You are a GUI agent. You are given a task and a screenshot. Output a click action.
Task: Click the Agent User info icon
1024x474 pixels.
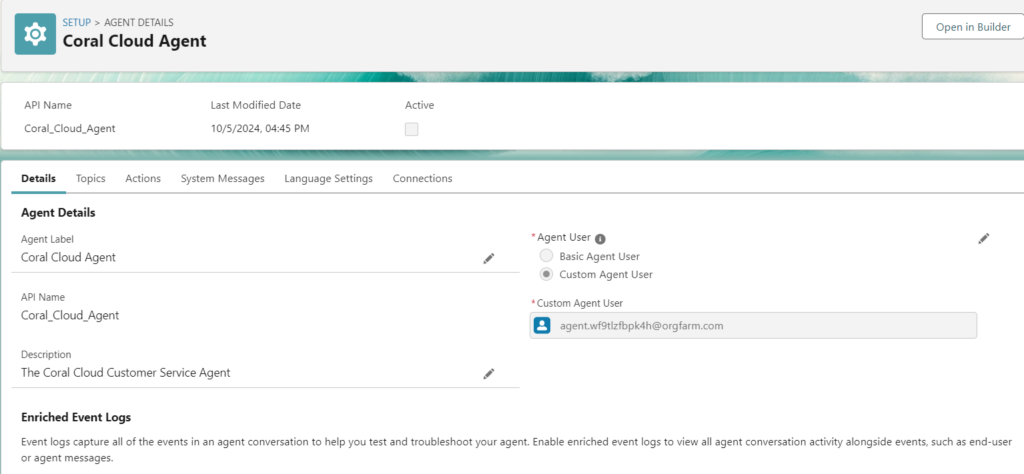point(601,238)
